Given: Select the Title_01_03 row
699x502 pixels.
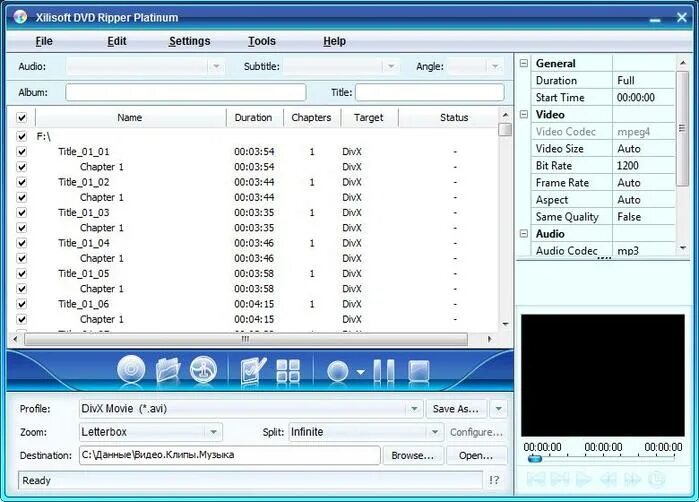Looking at the screenshot, I should [x=254, y=213].
